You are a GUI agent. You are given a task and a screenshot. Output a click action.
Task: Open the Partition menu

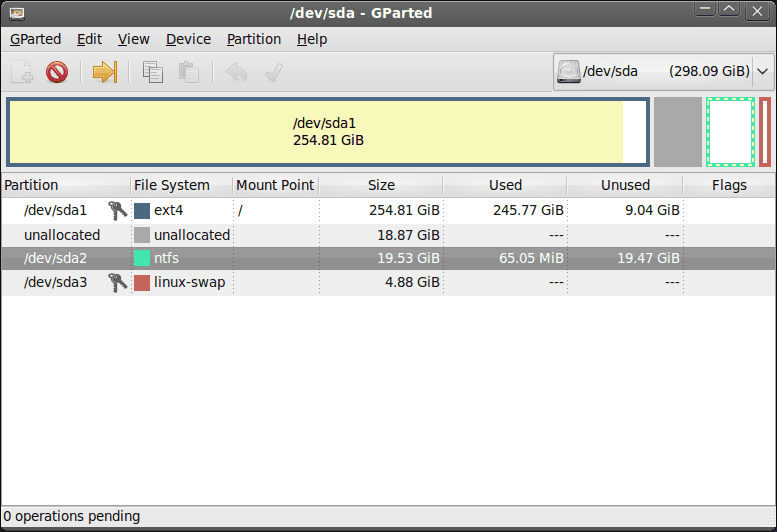click(254, 39)
